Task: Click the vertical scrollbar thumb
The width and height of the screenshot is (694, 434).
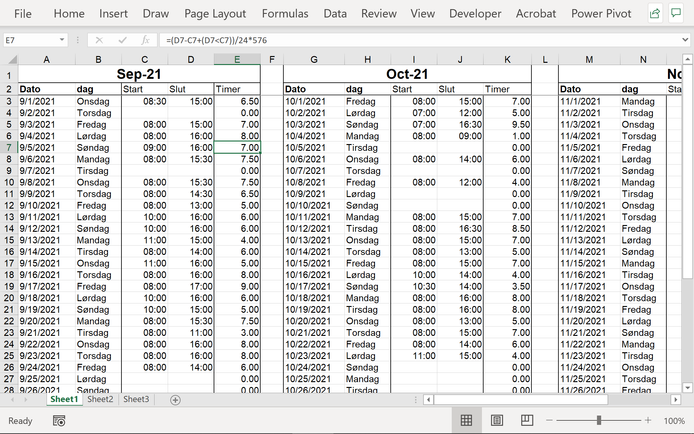Action: point(687,172)
